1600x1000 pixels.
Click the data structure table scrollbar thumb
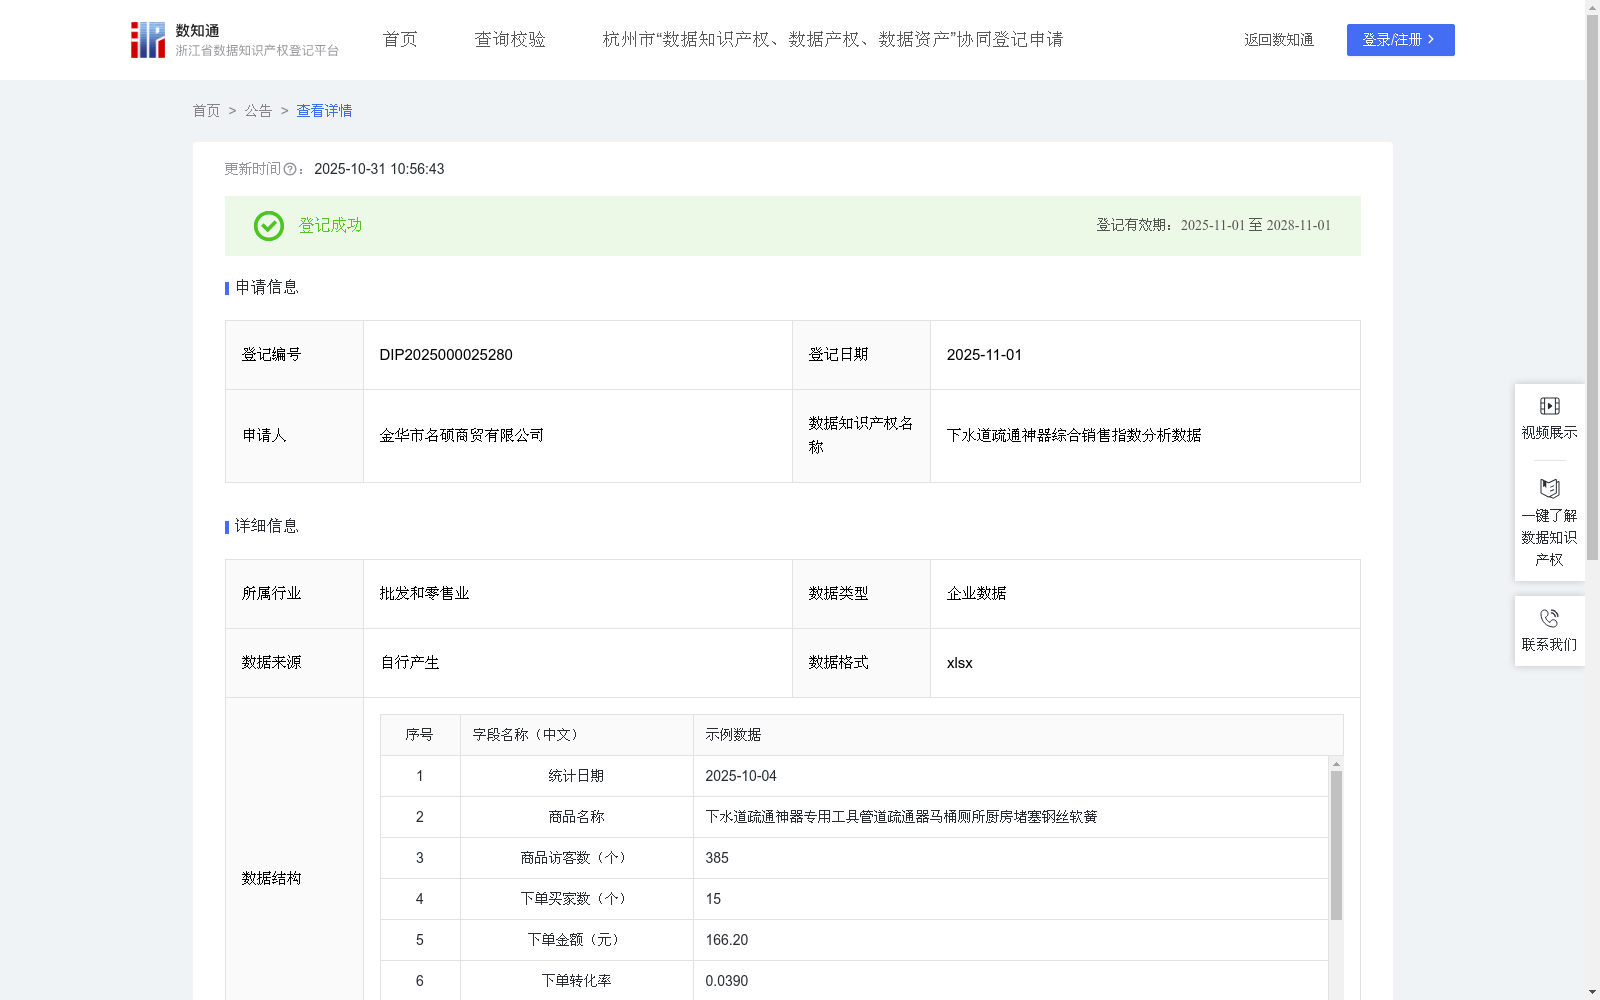coord(1336,845)
